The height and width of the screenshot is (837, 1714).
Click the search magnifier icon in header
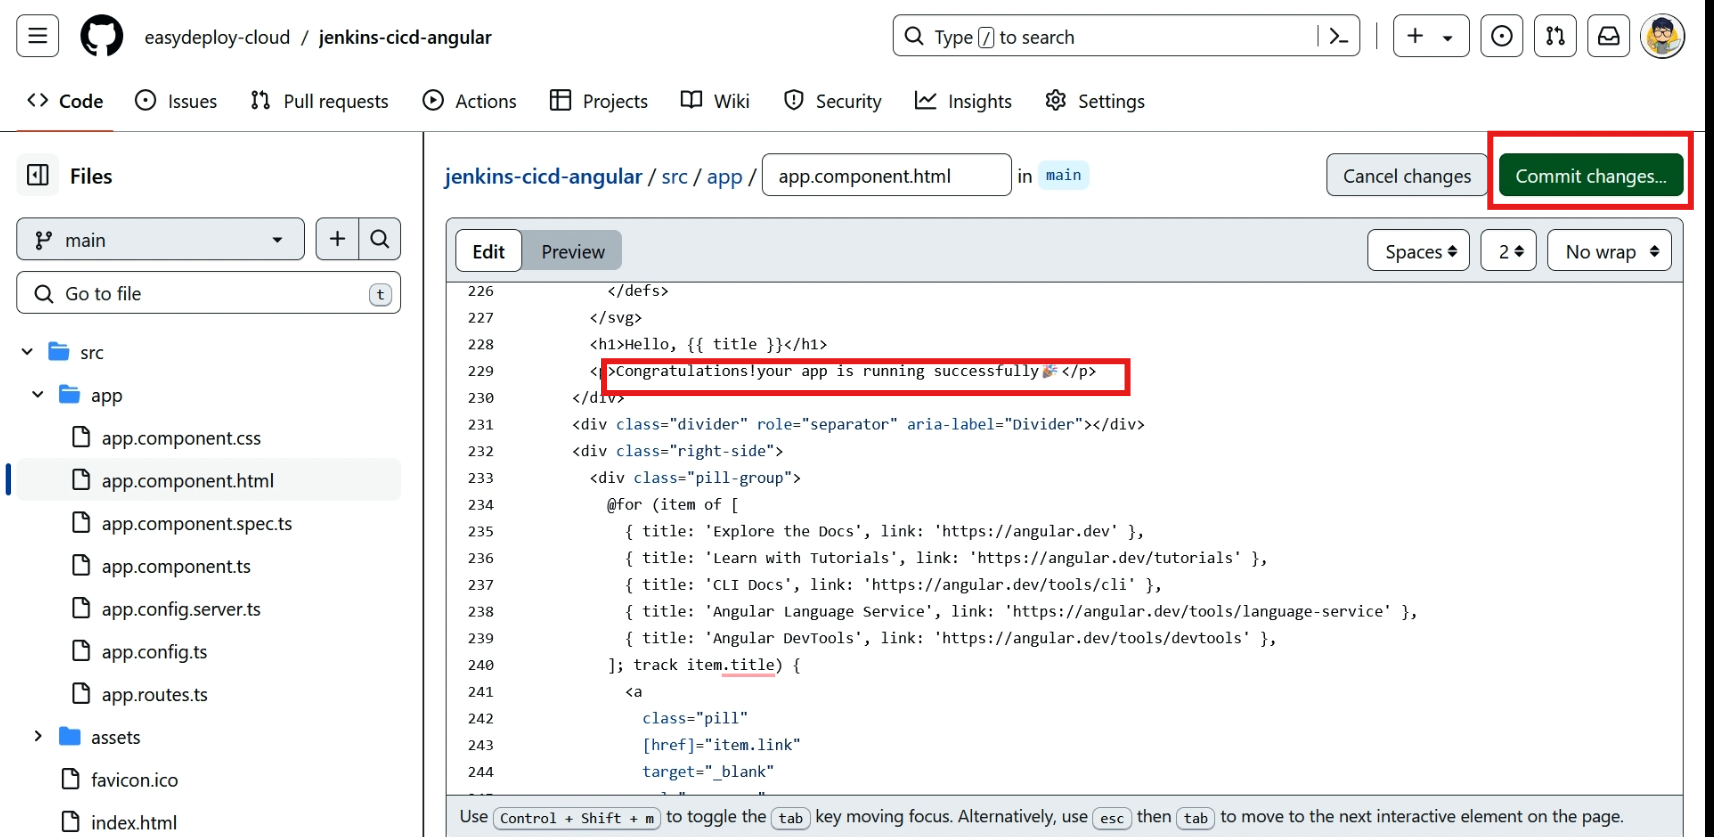[x=914, y=37]
